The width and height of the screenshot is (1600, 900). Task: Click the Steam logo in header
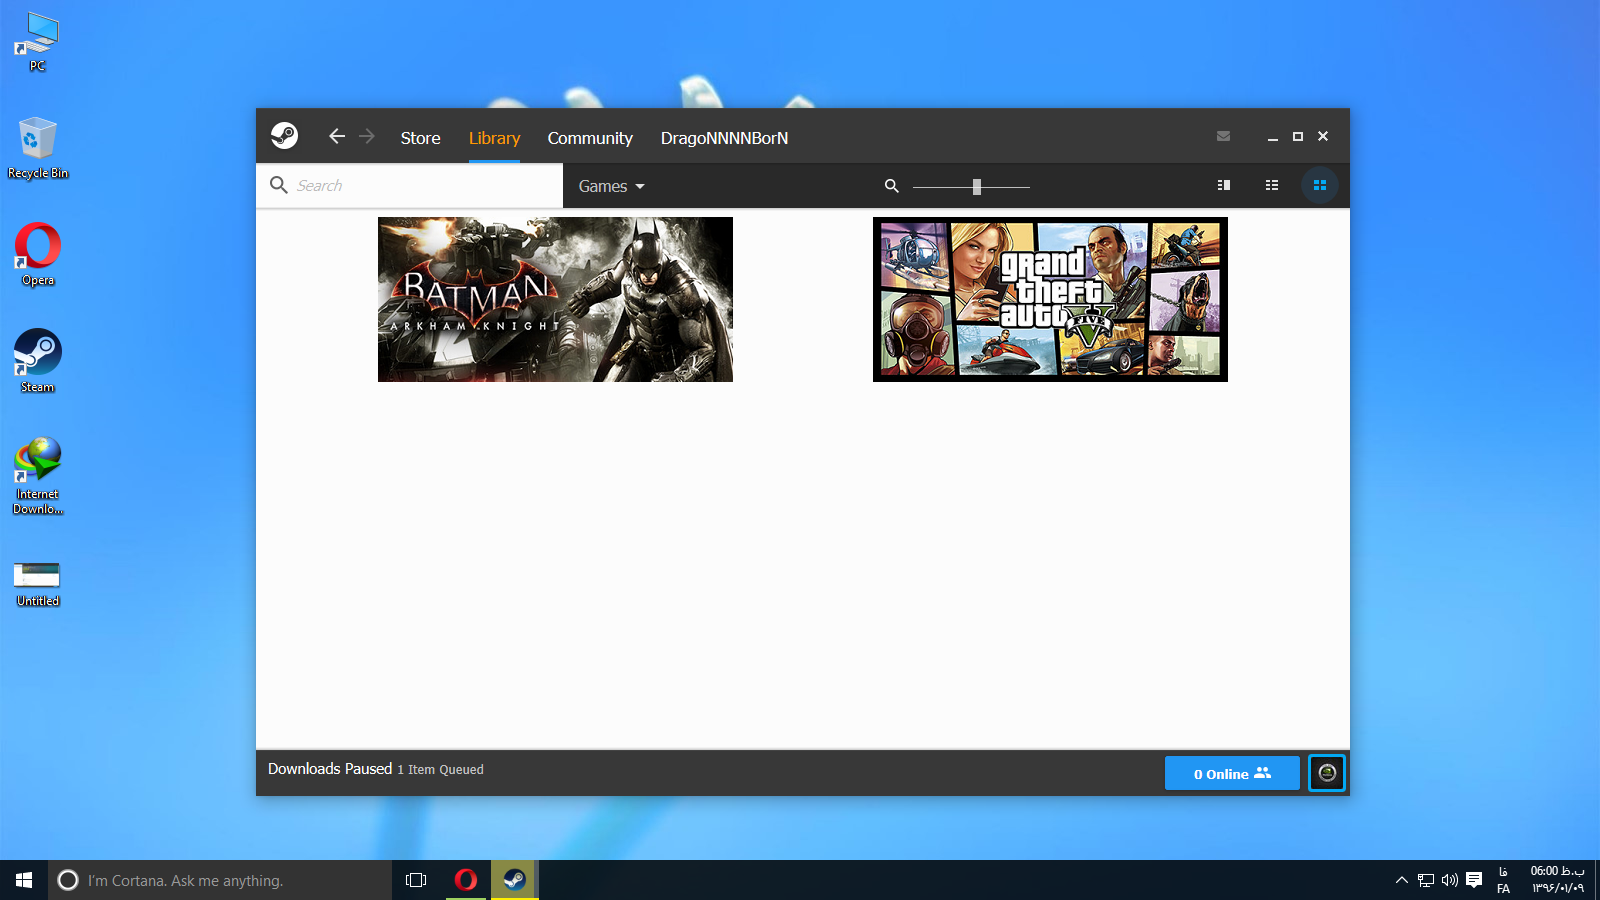(x=284, y=136)
